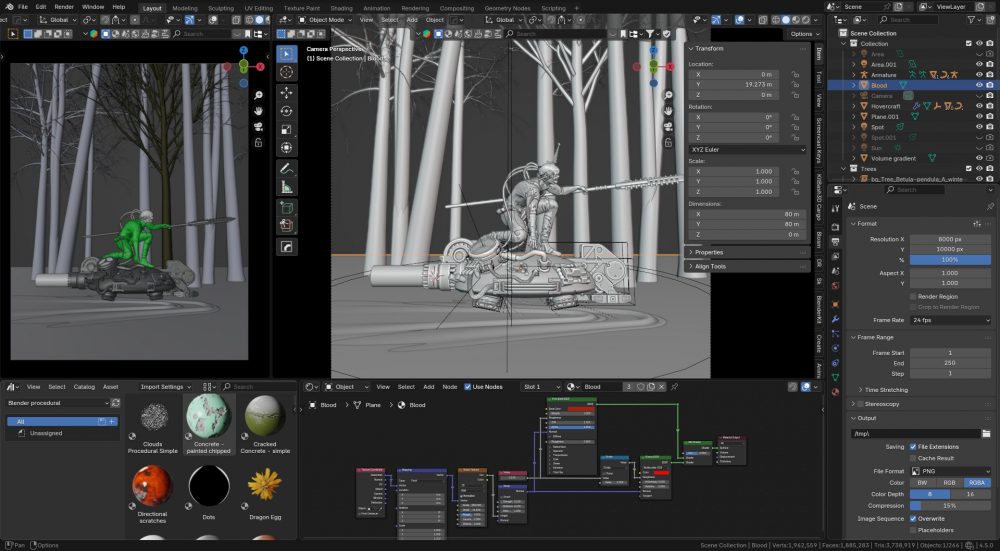
Task: Open the outliner filter funnel icon
Action: 973,20
